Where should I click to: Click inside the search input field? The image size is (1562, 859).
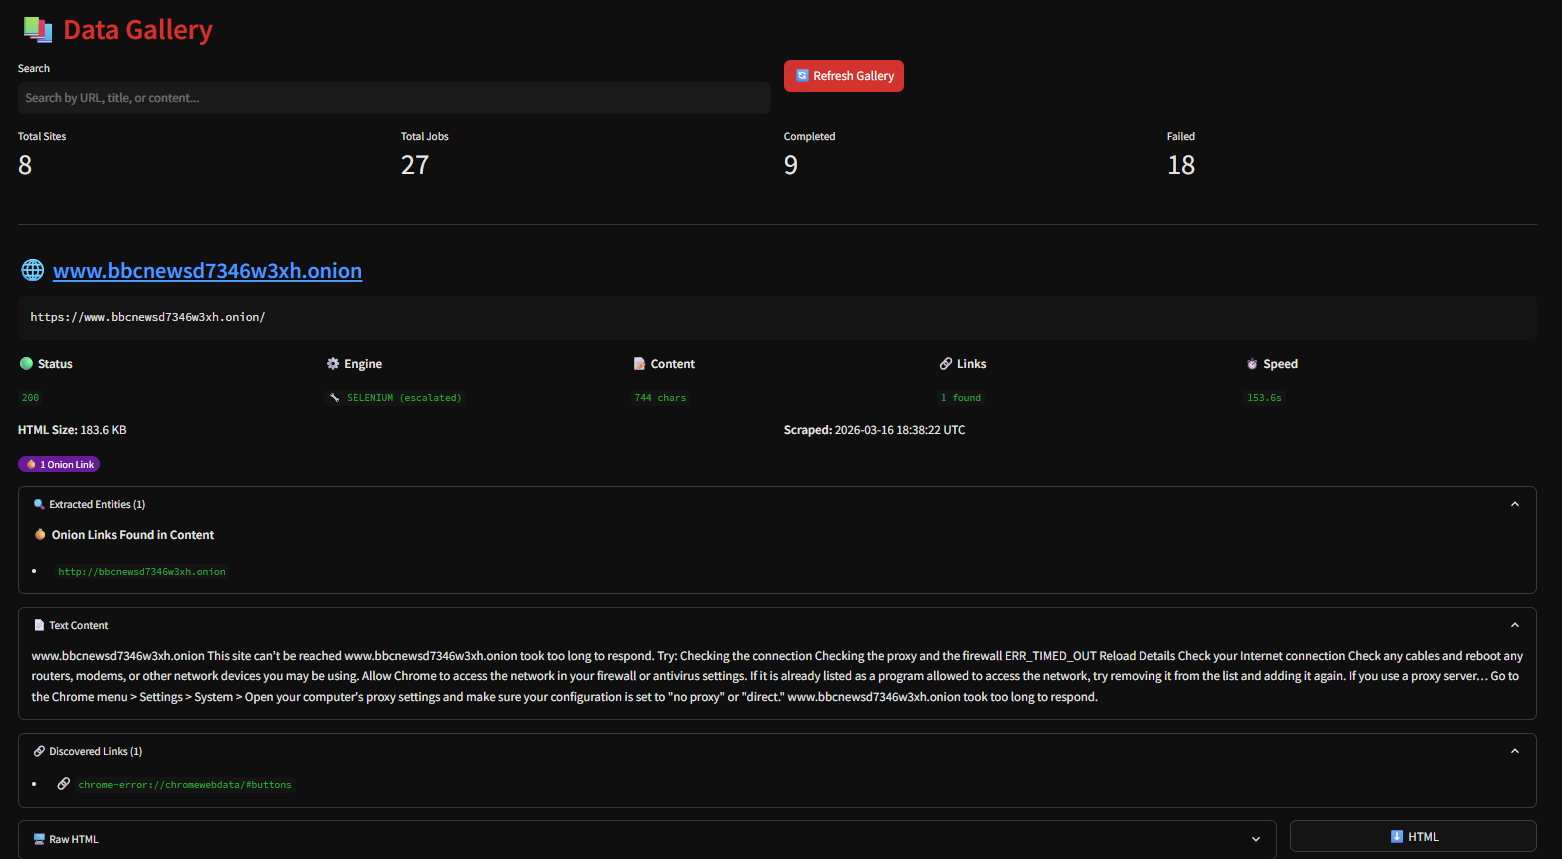[393, 97]
